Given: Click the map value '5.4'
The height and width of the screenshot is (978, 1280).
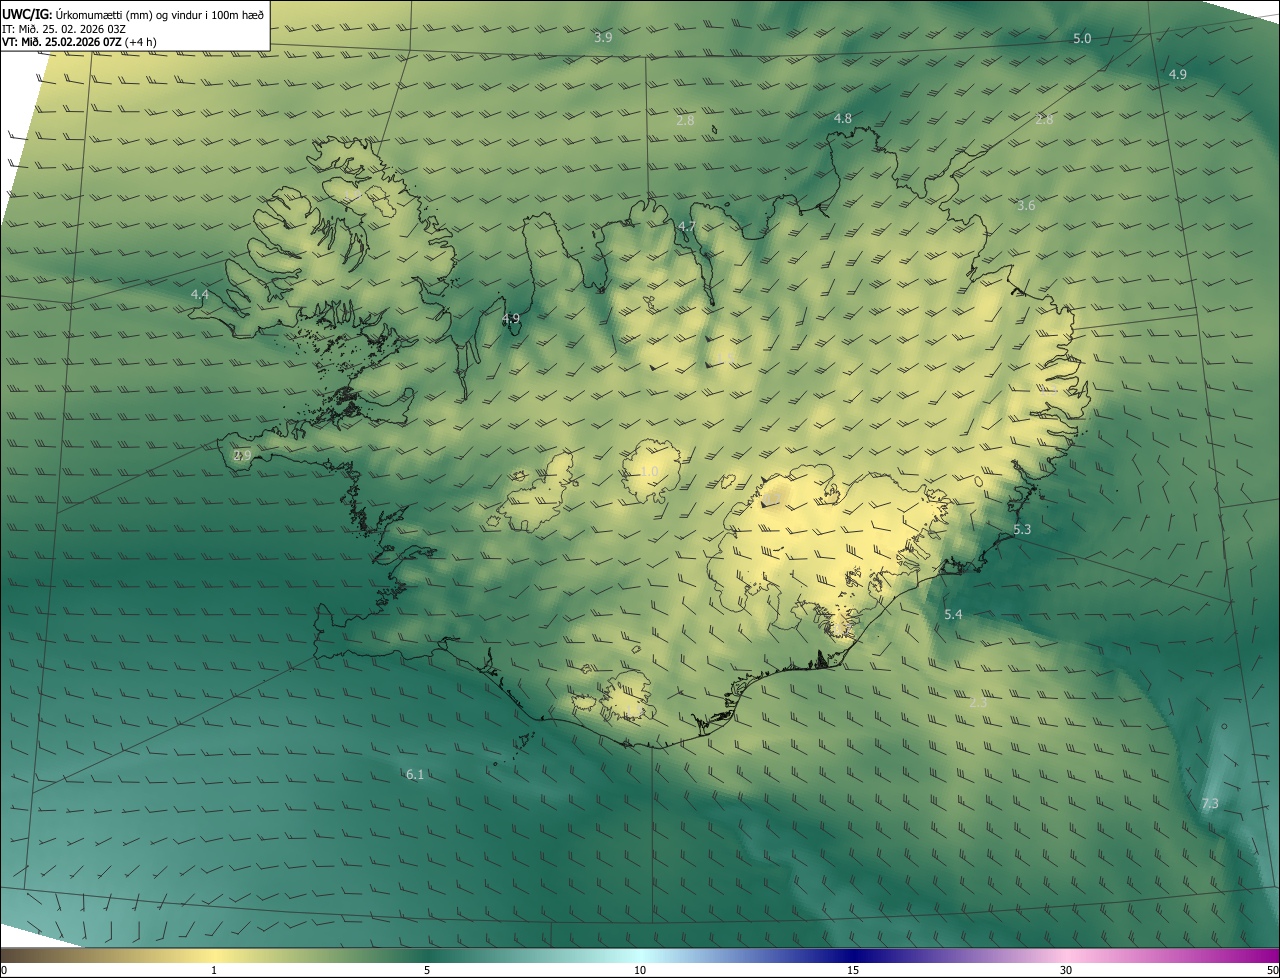Looking at the screenshot, I should pyautogui.click(x=953, y=615).
